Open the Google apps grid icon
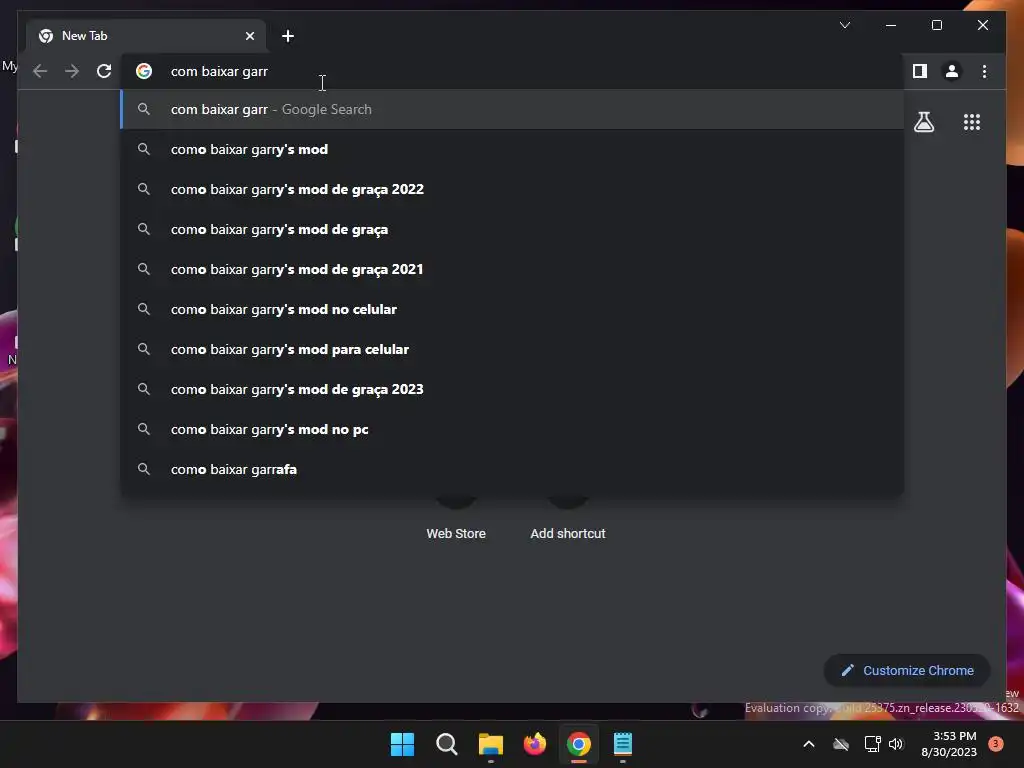 [x=972, y=122]
